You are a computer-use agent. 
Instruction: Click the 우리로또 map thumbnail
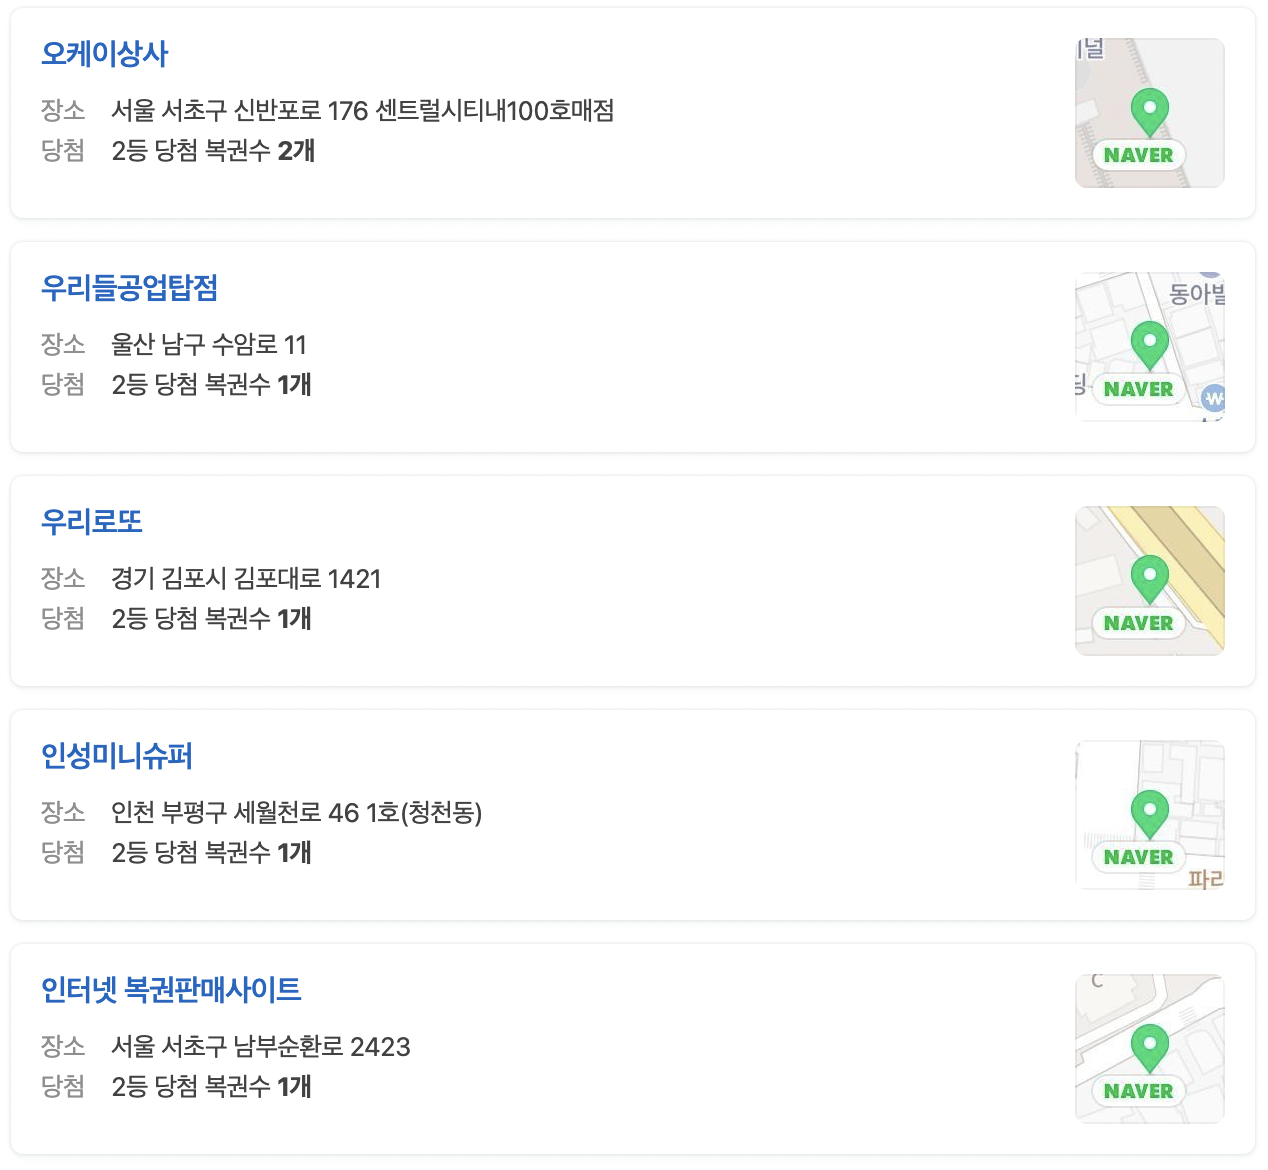coord(1149,580)
